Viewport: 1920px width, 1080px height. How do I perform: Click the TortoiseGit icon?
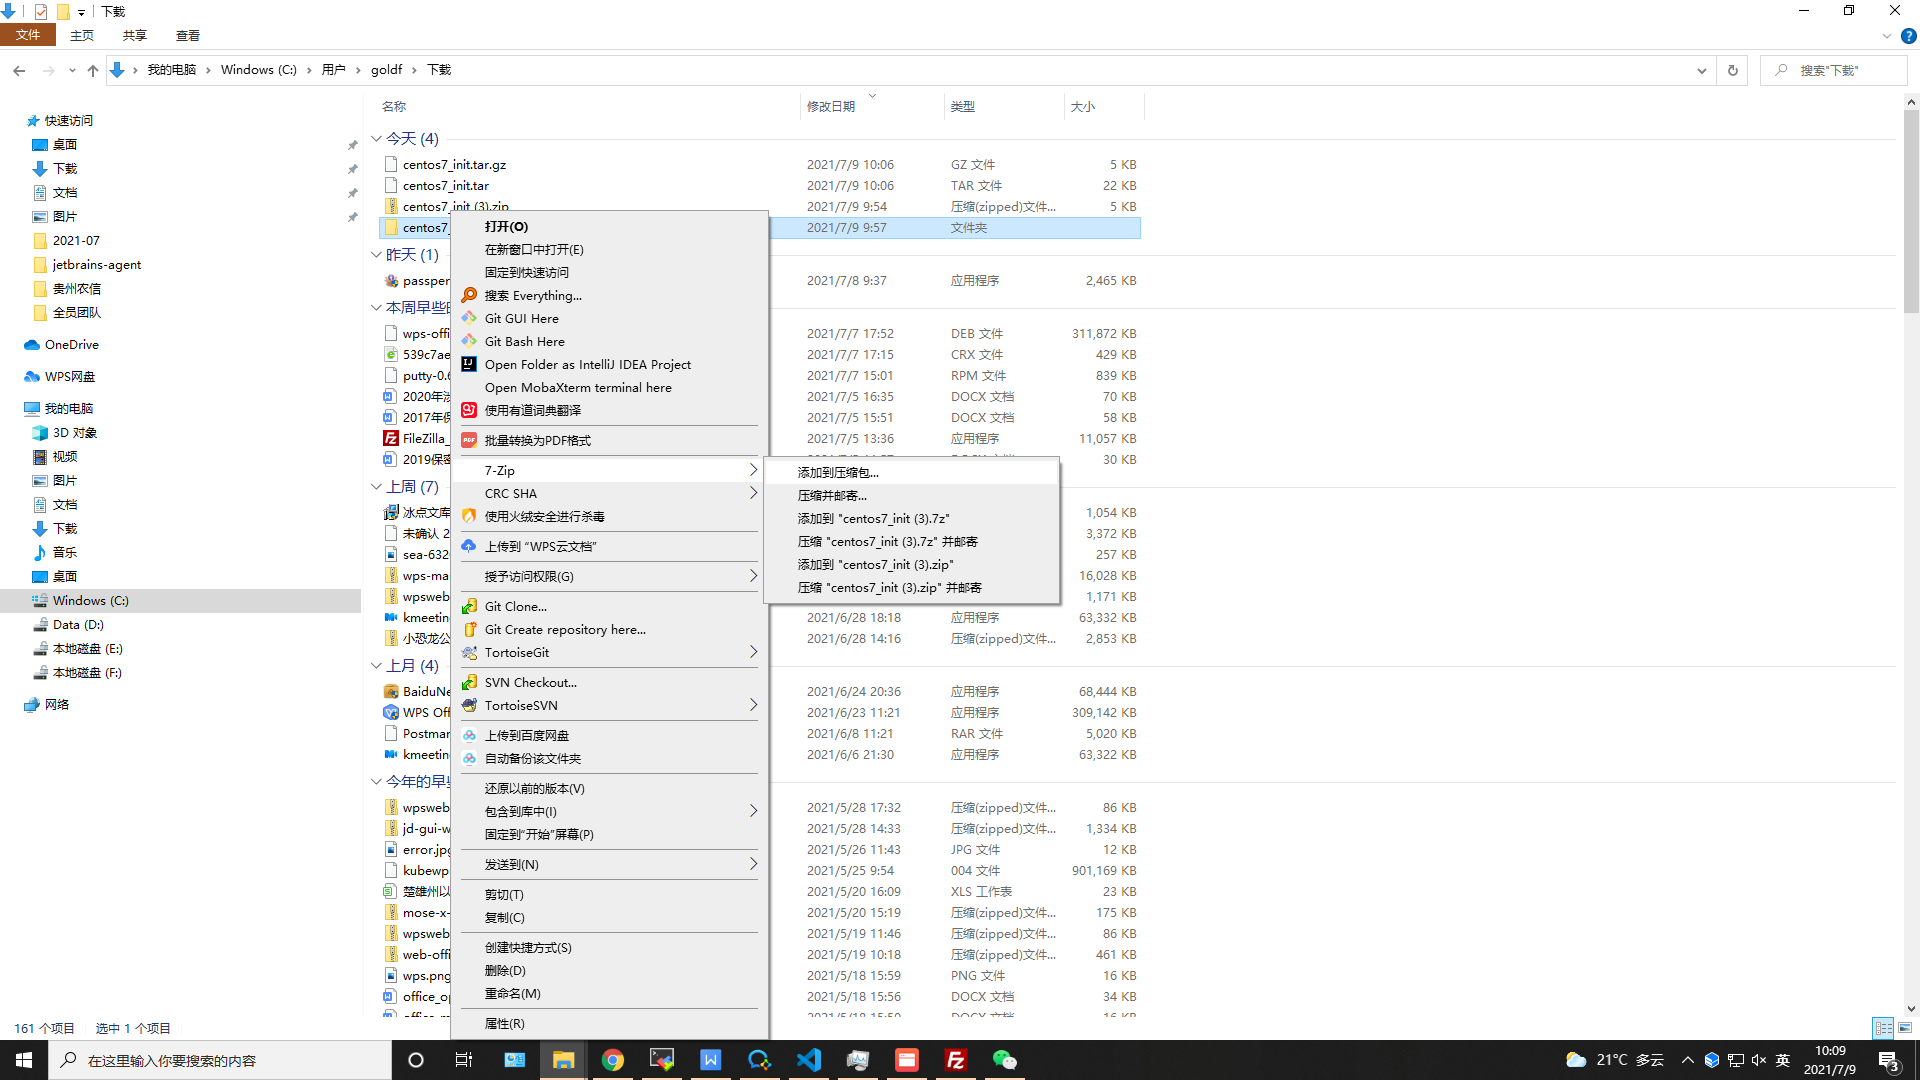pos(469,652)
